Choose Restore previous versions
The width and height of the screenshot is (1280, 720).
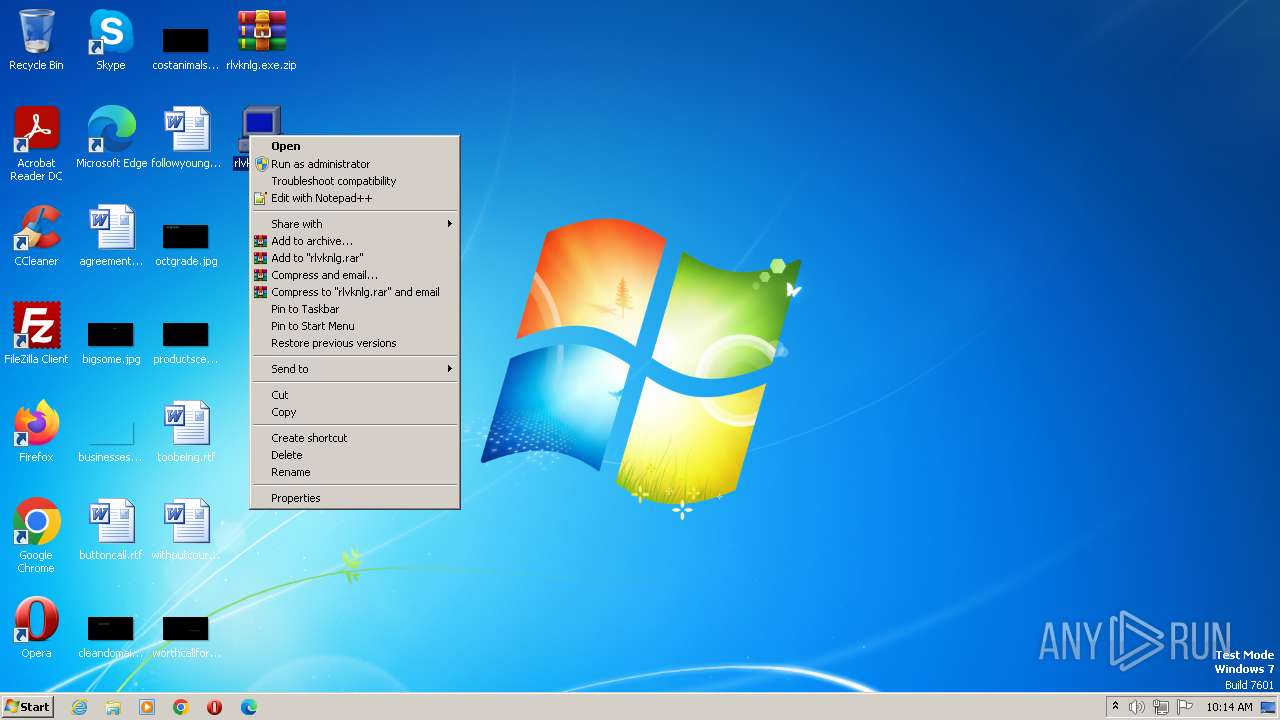[x=355, y=343]
